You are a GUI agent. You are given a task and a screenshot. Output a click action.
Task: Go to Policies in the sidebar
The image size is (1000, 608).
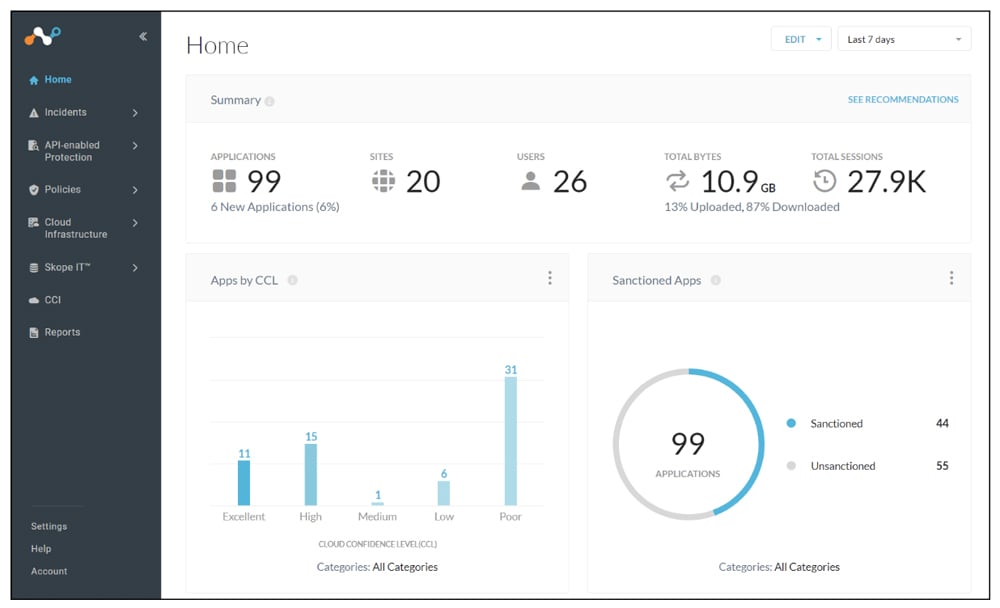[x=62, y=190]
